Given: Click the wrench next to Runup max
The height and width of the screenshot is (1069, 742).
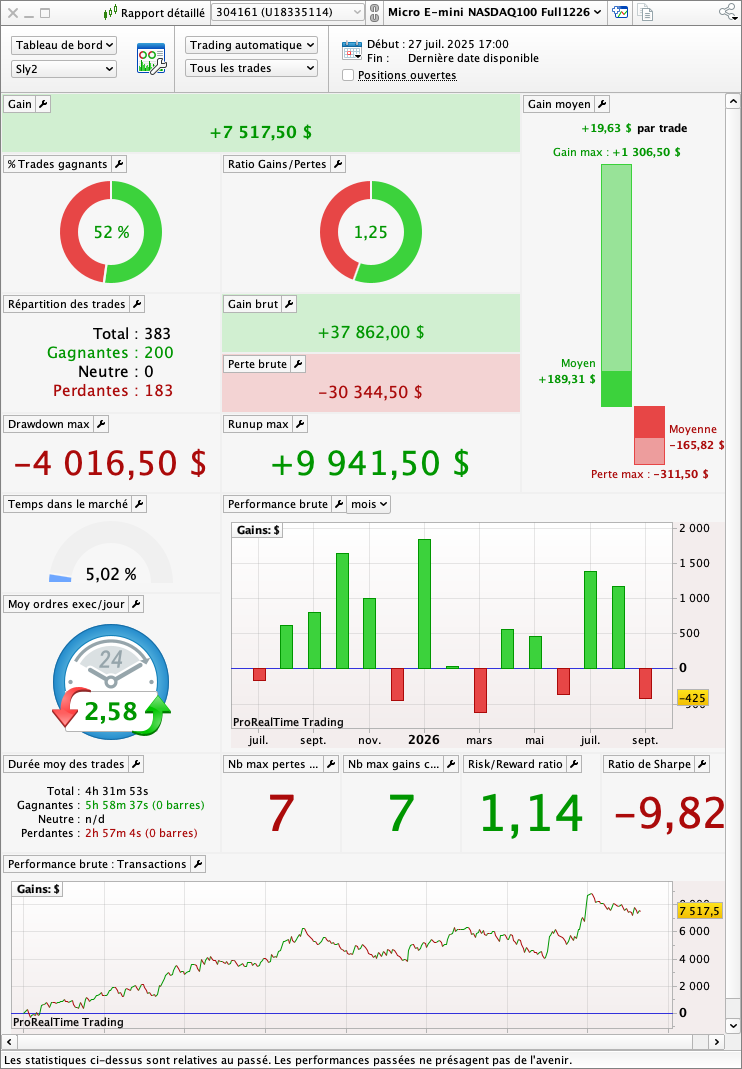Looking at the screenshot, I should pyautogui.click(x=299, y=424).
